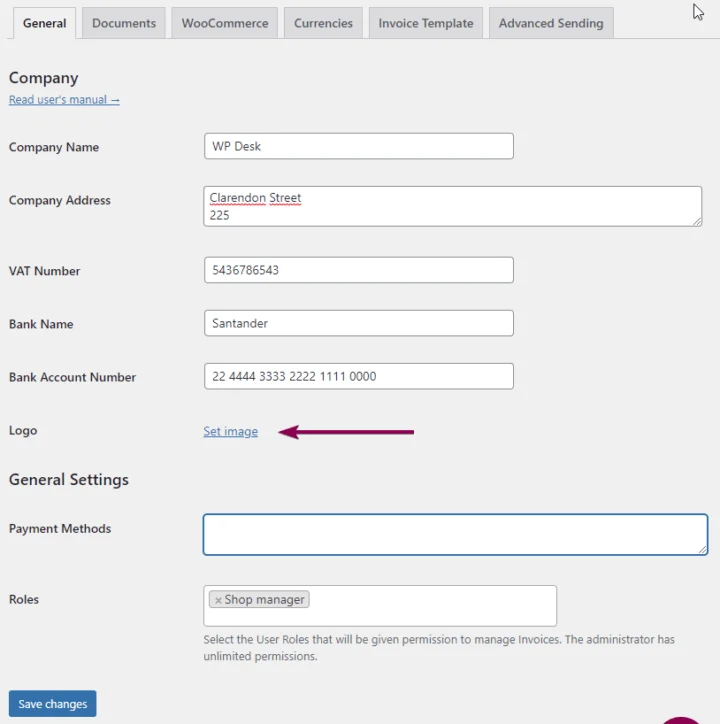Viewport: 720px width, 724px height.
Task: Switch to the Currencies tab
Action: point(323,23)
